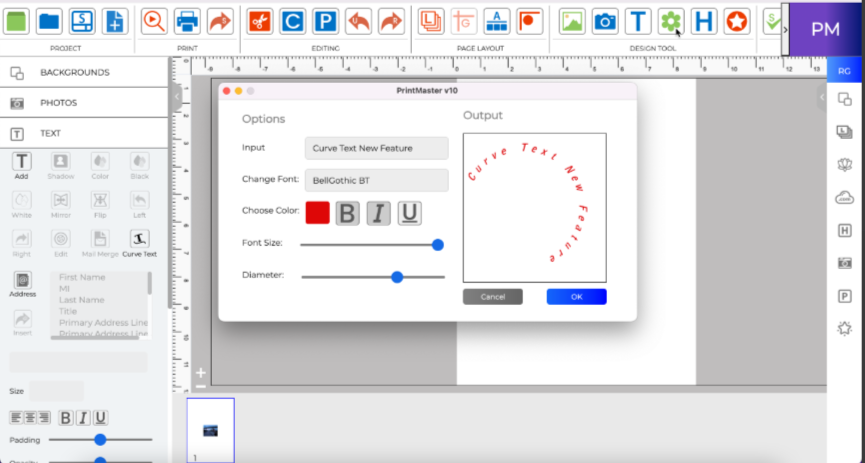
Task: Cut the selection with the scissors icon
Action: [259, 22]
